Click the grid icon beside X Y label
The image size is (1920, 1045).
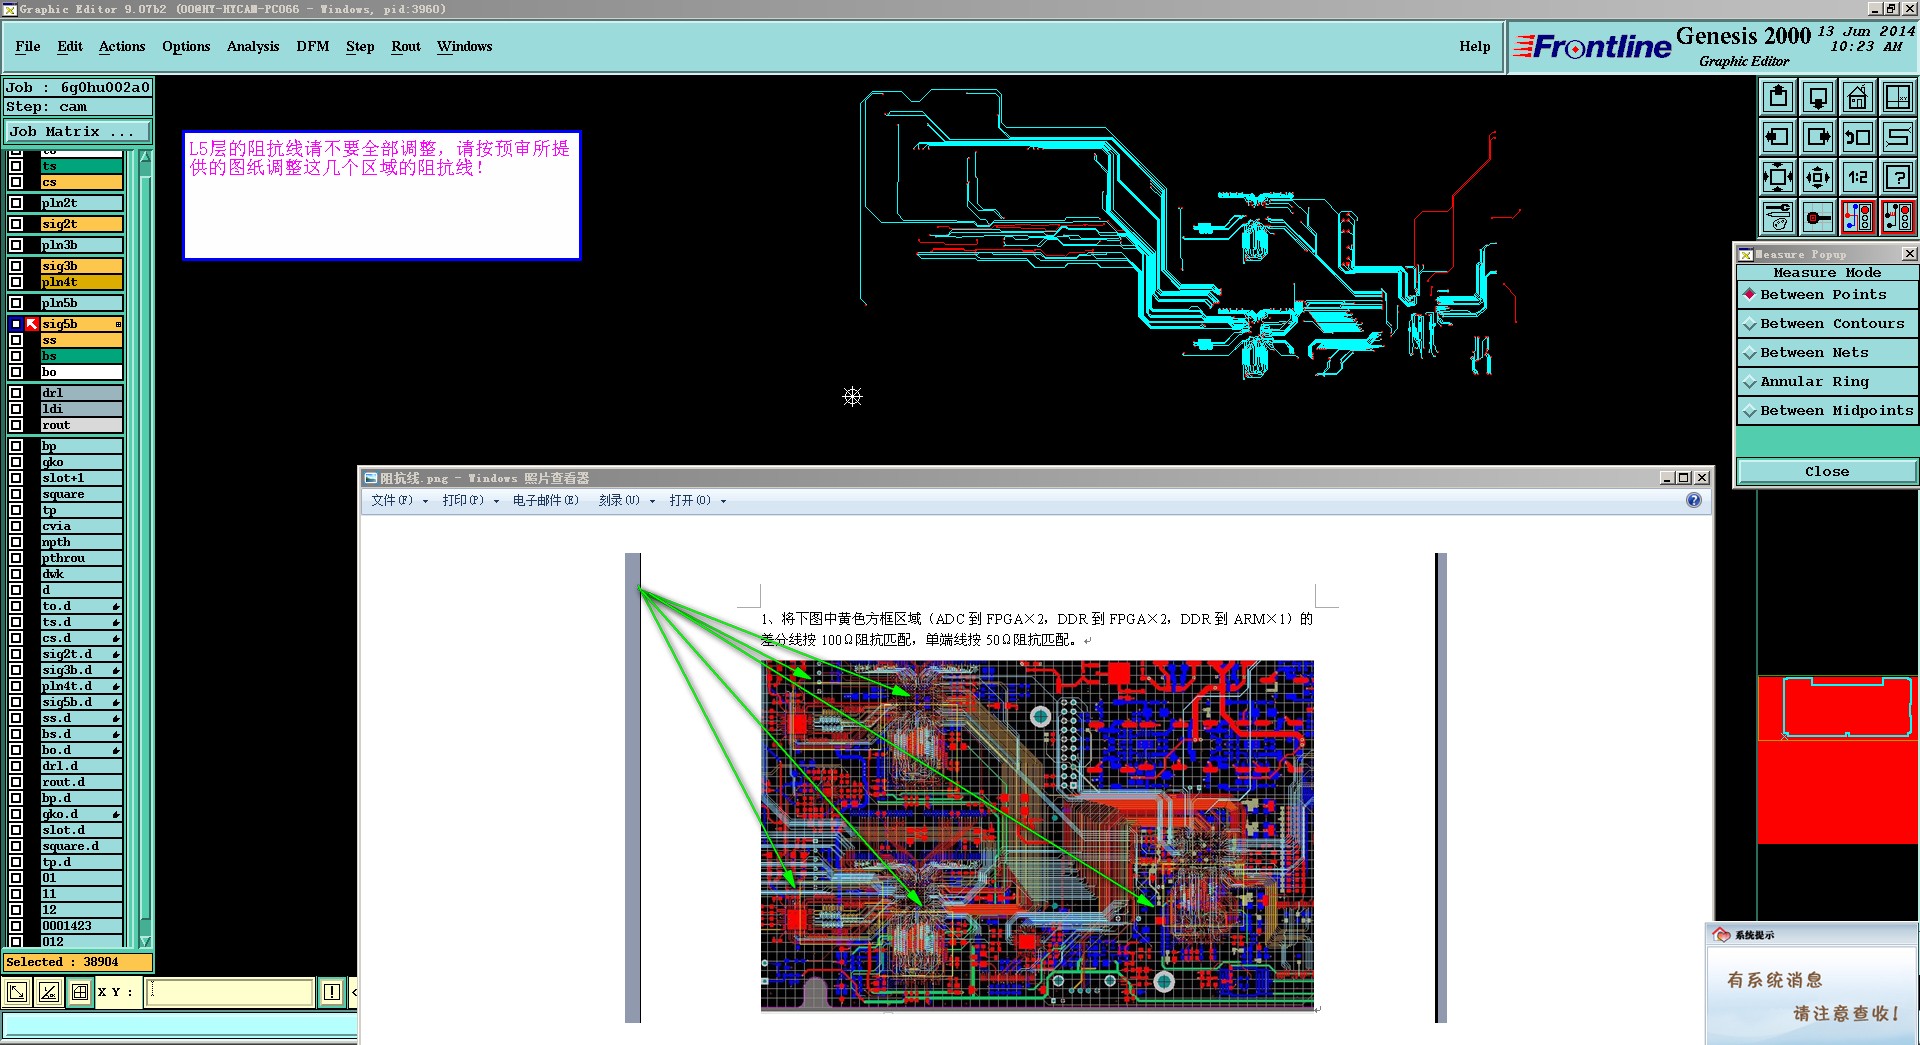pyautogui.click(x=80, y=992)
